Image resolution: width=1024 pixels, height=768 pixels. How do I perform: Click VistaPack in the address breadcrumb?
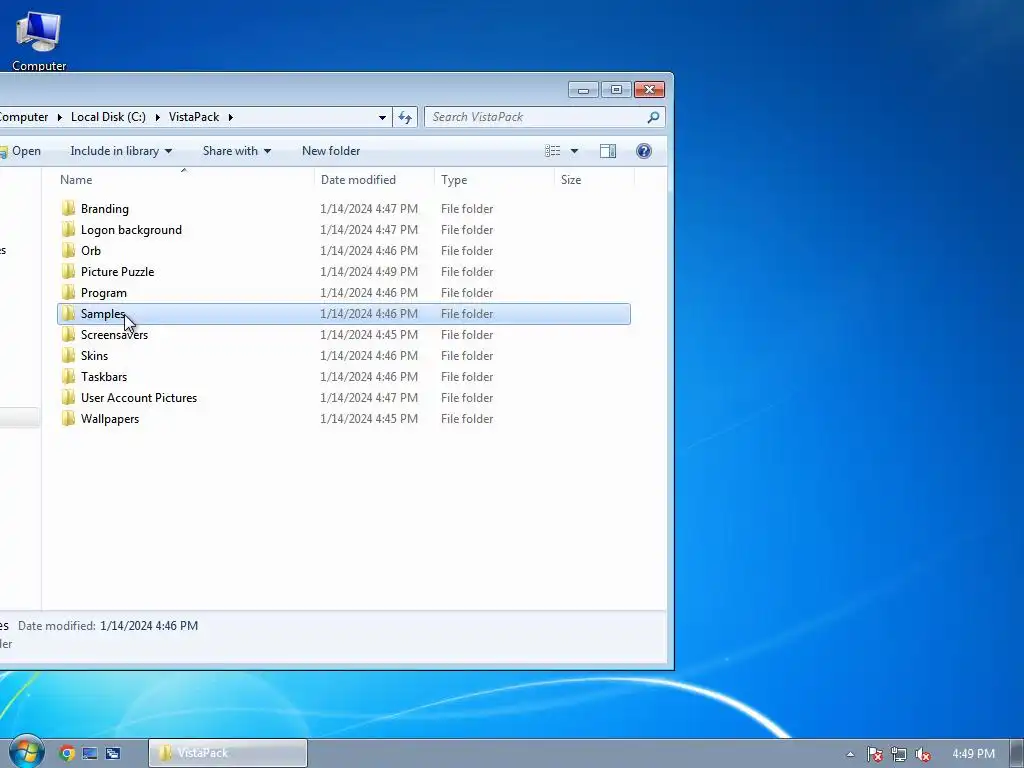coord(194,117)
